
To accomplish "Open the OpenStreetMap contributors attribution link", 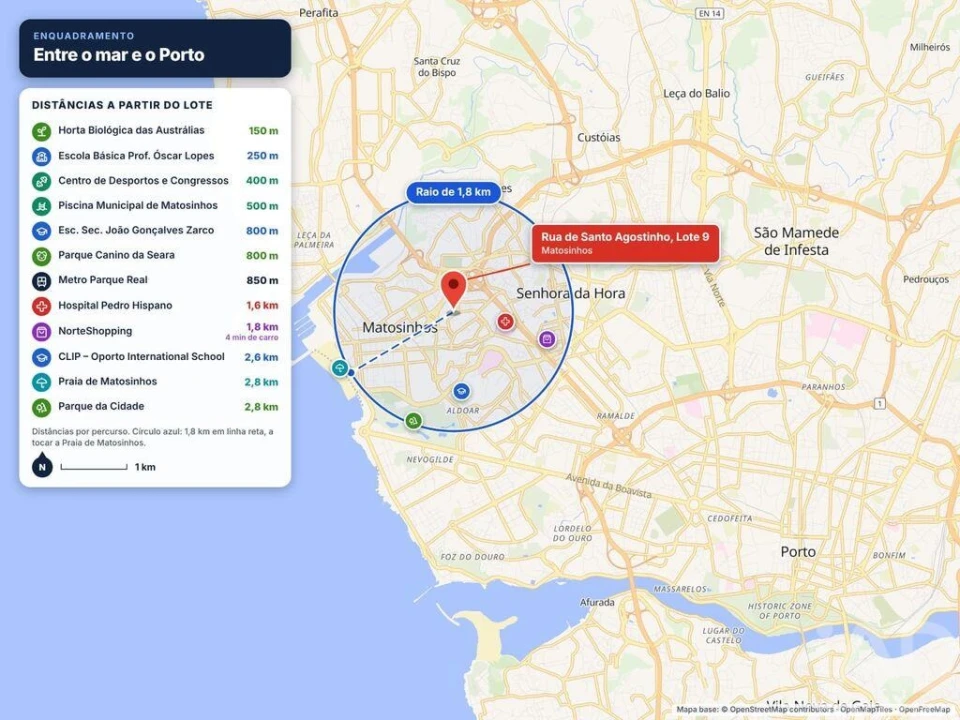I will point(781,710).
